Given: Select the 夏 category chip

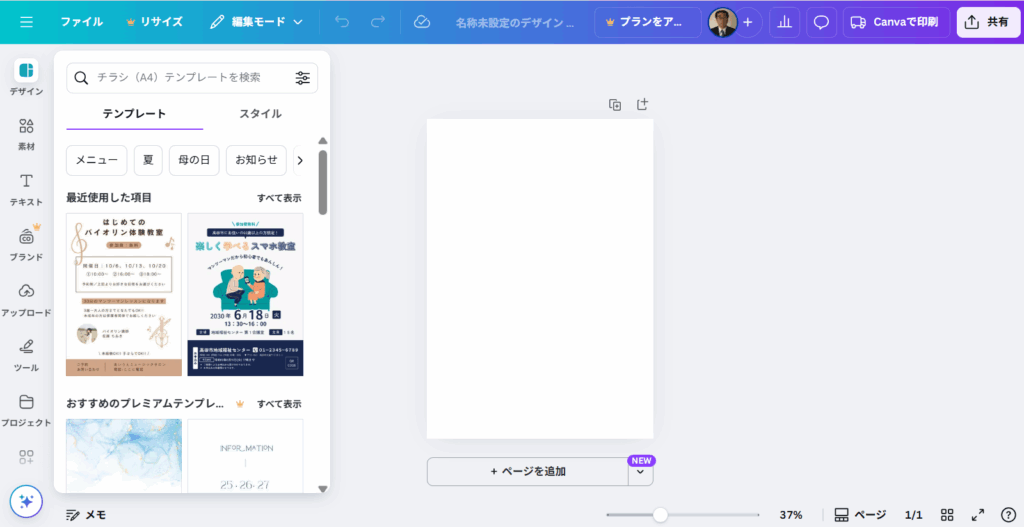Looking at the screenshot, I should coord(148,160).
